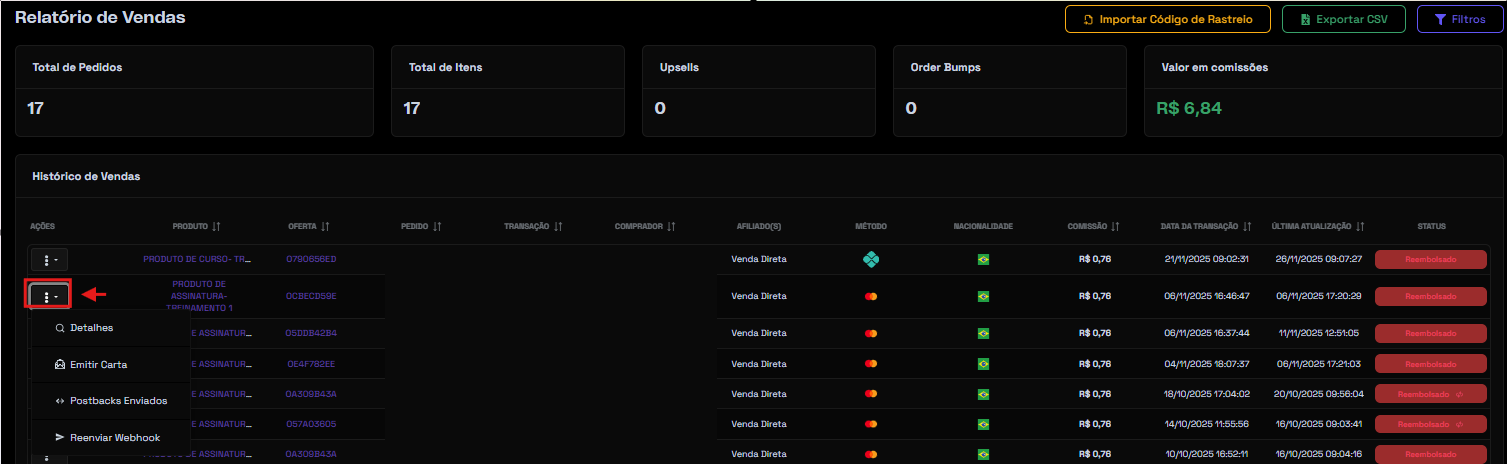Viewport: 1507px width, 464px height.
Task: Sort table by Oferta column arrows
Action: [x=326, y=227]
